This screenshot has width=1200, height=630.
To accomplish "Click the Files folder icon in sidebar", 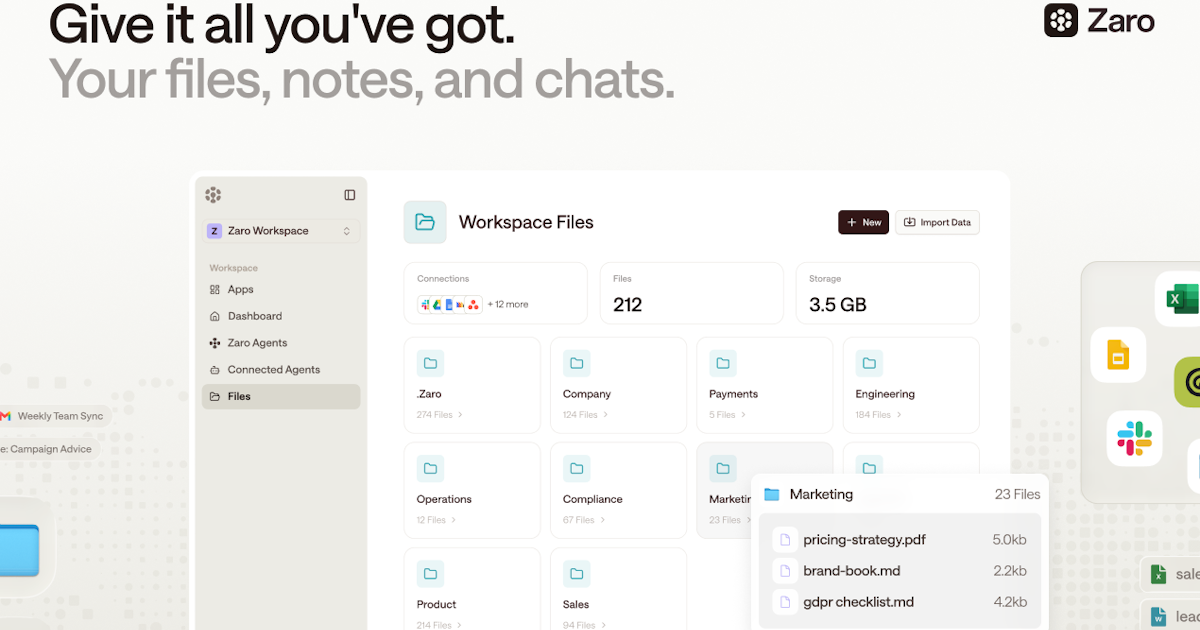I will pos(215,397).
